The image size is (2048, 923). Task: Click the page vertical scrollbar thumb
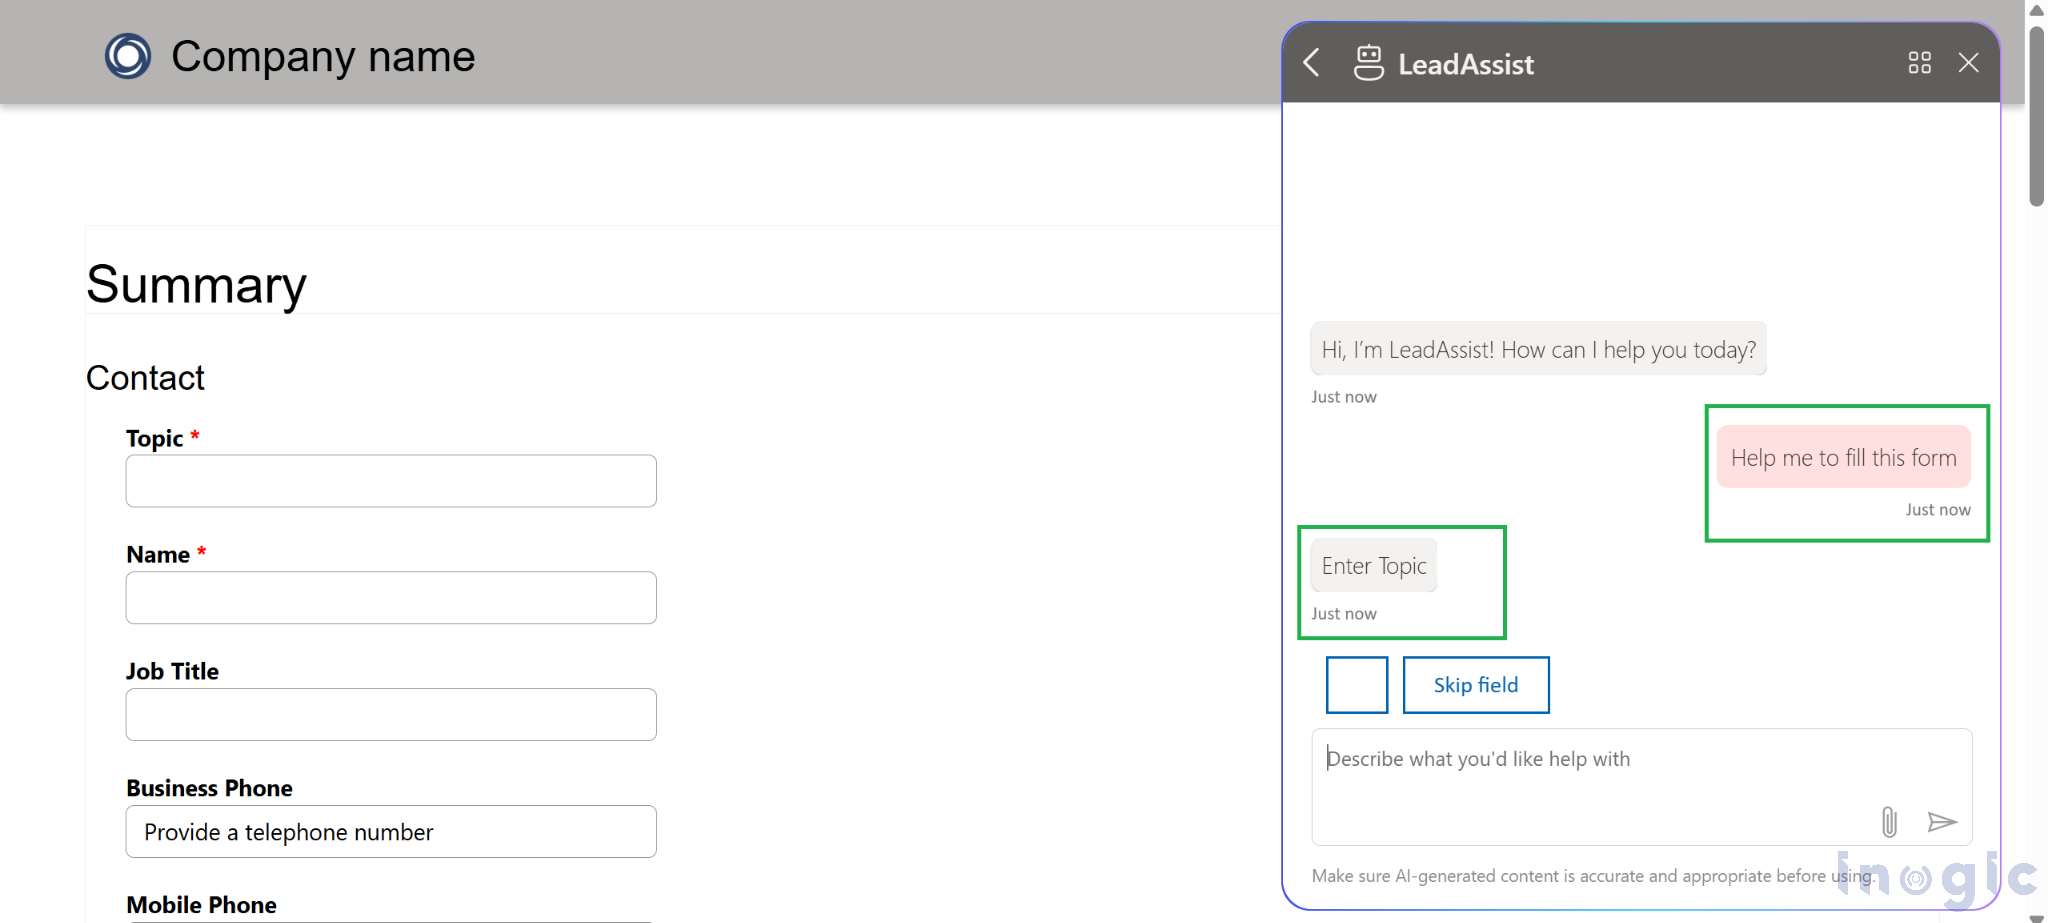pyautogui.click(x=2036, y=115)
